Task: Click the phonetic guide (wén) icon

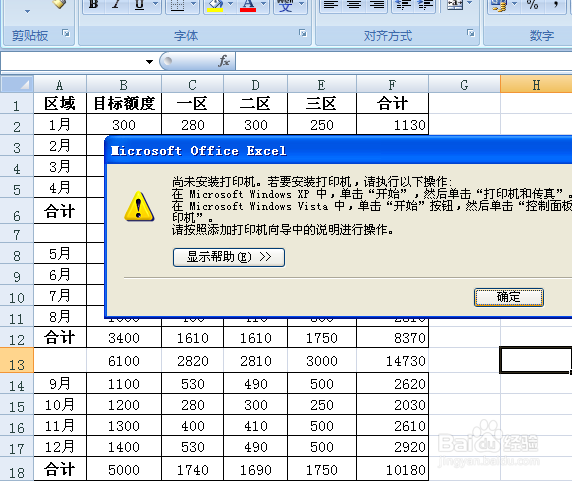Action: [285, 5]
